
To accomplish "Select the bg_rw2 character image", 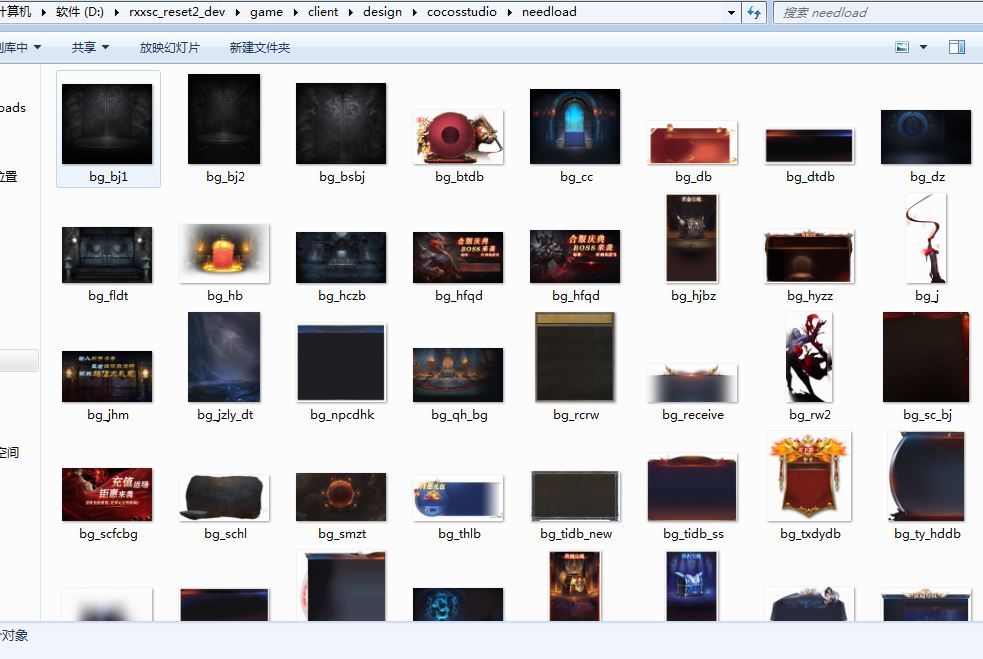I will (809, 358).
